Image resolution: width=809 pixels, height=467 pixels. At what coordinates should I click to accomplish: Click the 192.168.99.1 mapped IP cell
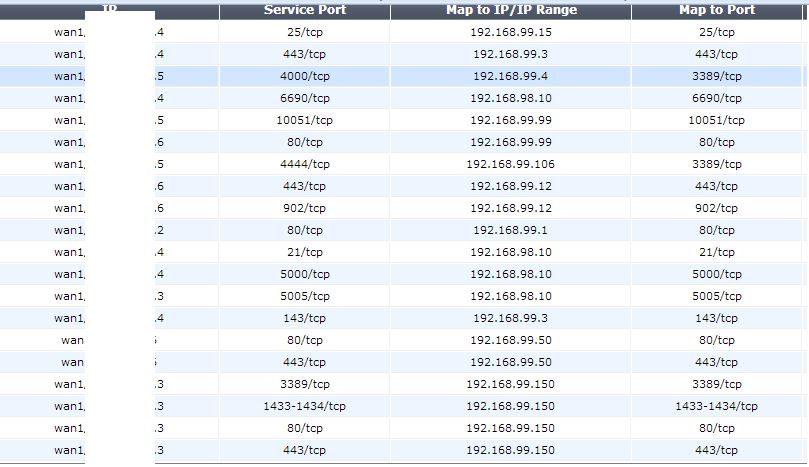point(510,230)
